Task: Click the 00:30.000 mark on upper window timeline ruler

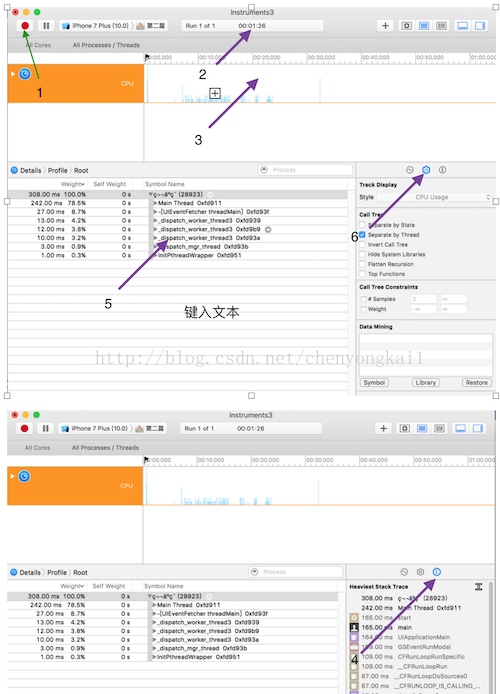Action: coord(321,58)
